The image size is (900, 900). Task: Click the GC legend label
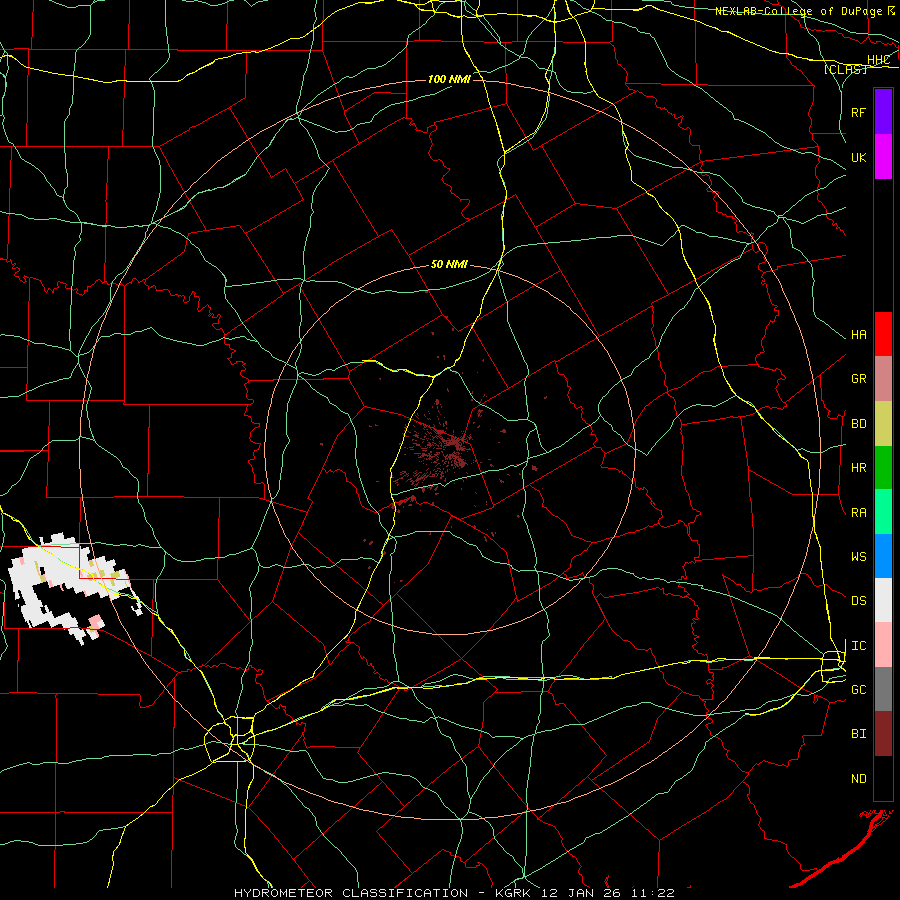(858, 689)
